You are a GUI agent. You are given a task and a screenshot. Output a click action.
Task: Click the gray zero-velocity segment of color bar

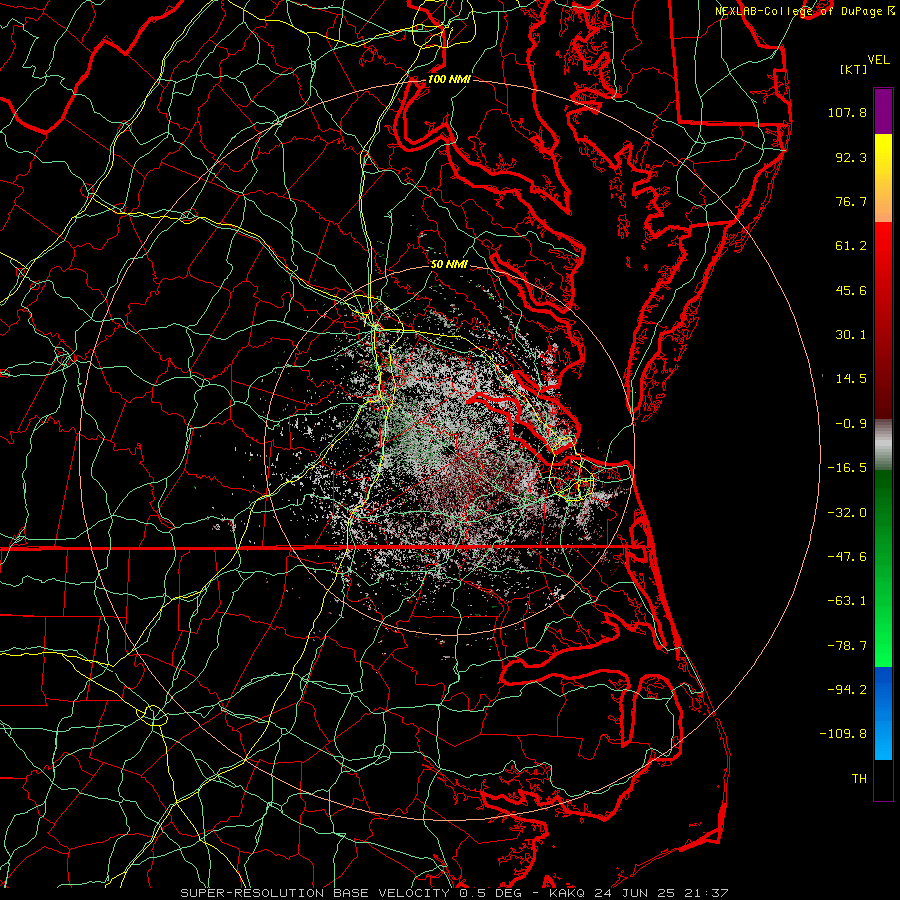pyautogui.click(x=883, y=445)
